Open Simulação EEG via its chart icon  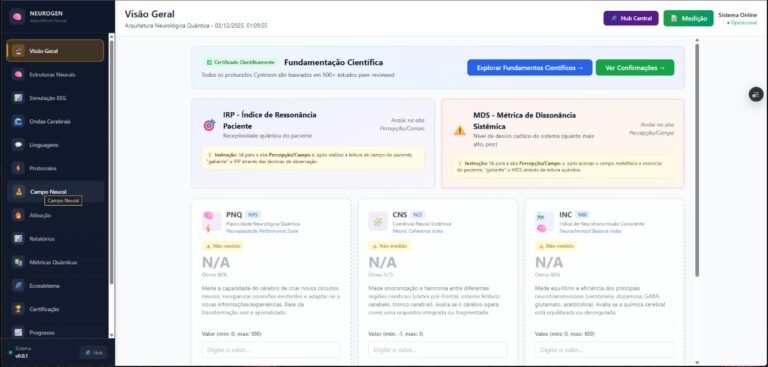tap(18, 98)
